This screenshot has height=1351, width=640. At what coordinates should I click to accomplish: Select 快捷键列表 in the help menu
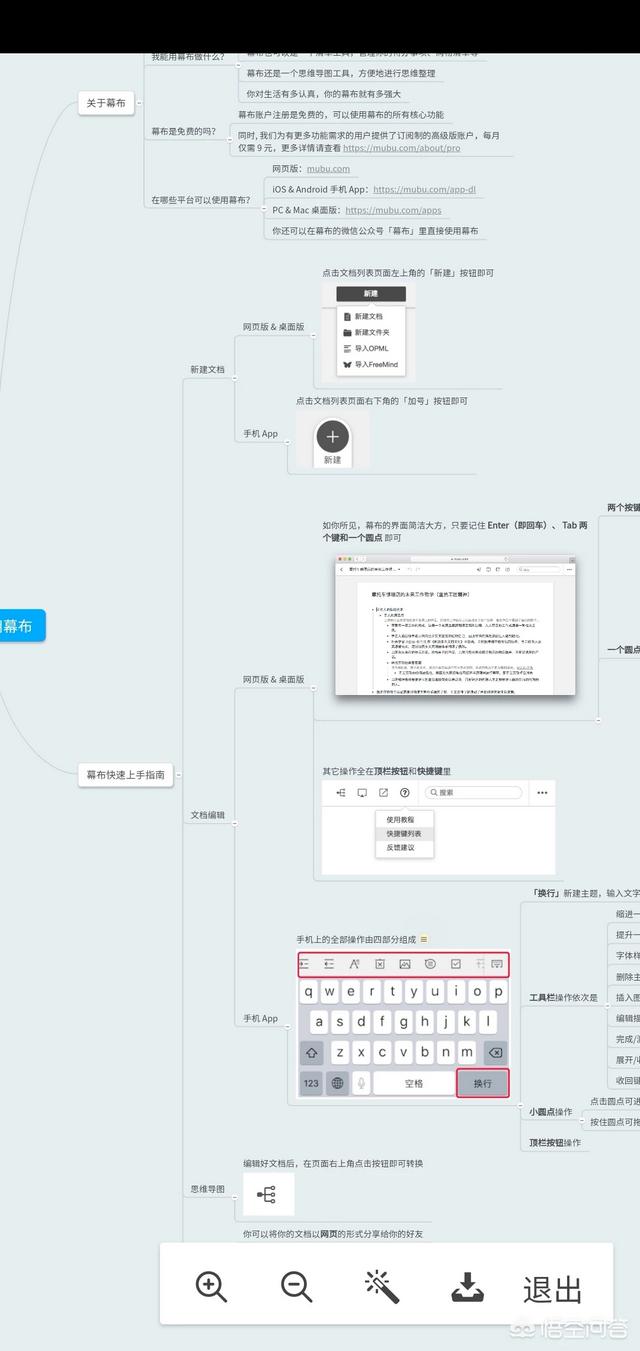(x=404, y=833)
